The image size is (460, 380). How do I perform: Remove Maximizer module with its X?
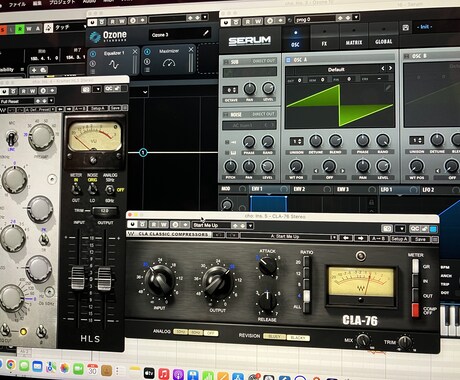point(191,49)
